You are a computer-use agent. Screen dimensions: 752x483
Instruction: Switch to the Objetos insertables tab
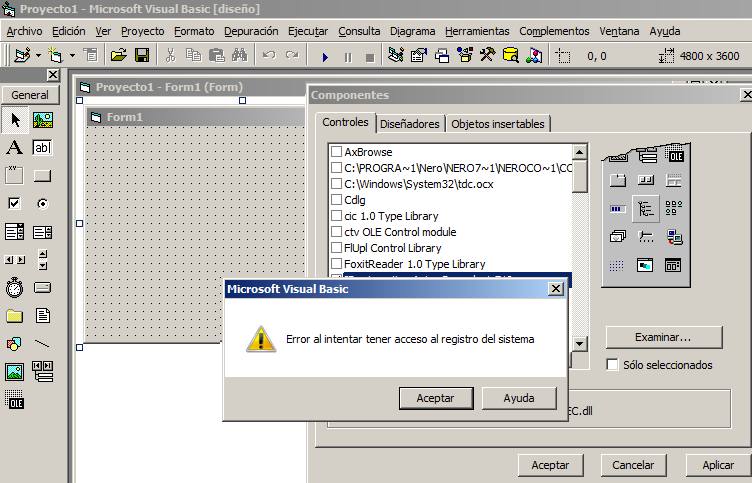pos(498,124)
